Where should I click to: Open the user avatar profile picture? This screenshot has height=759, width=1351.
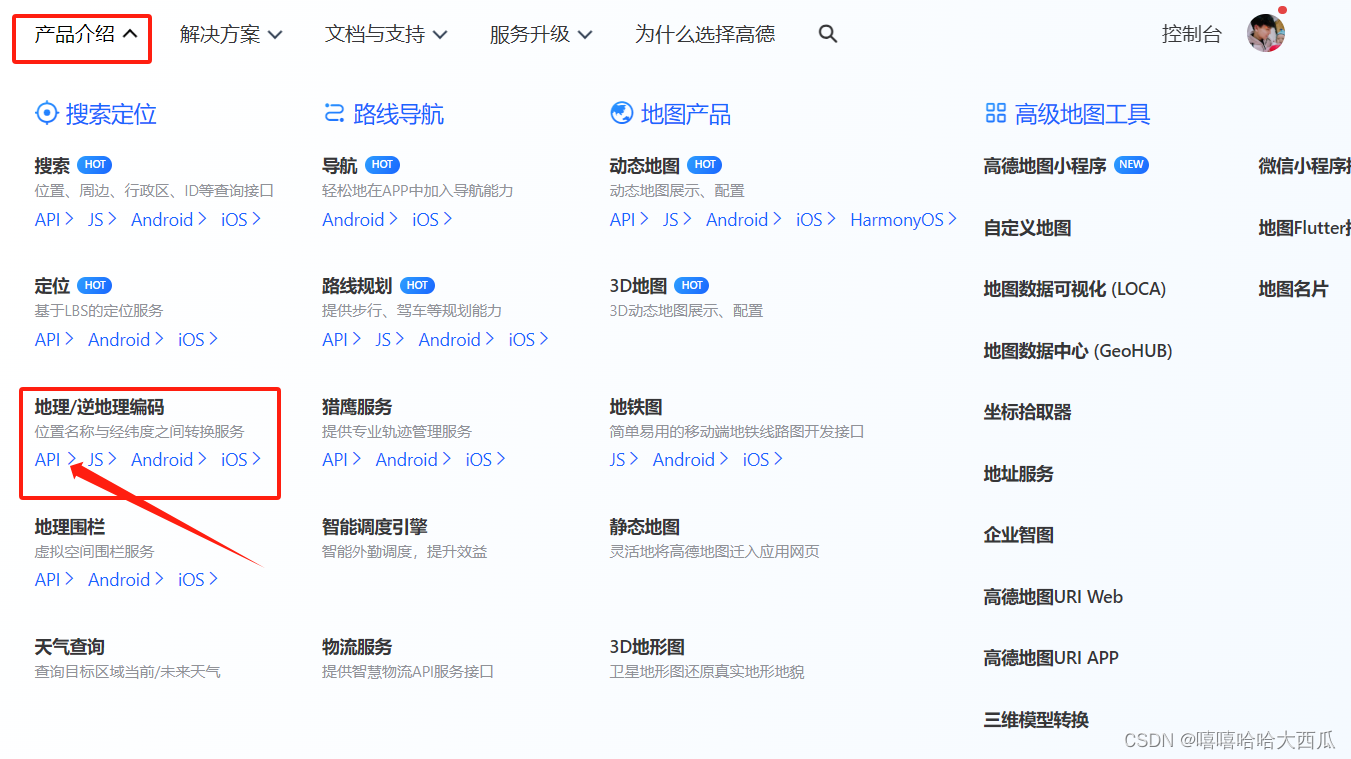coord(1265,33)
